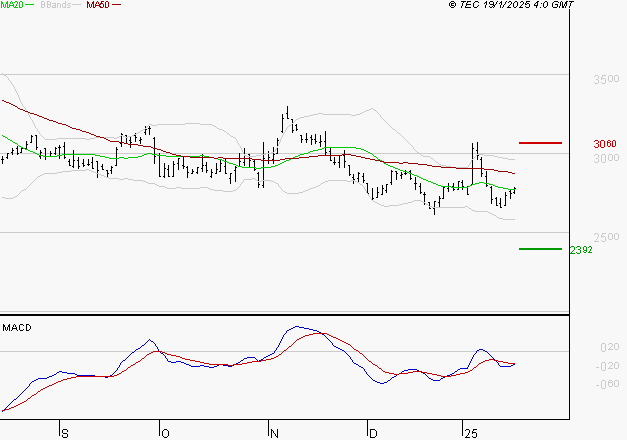Click the MA20 legend label
The width and height of the screenshot is (627, 440).
pos(12,5)
